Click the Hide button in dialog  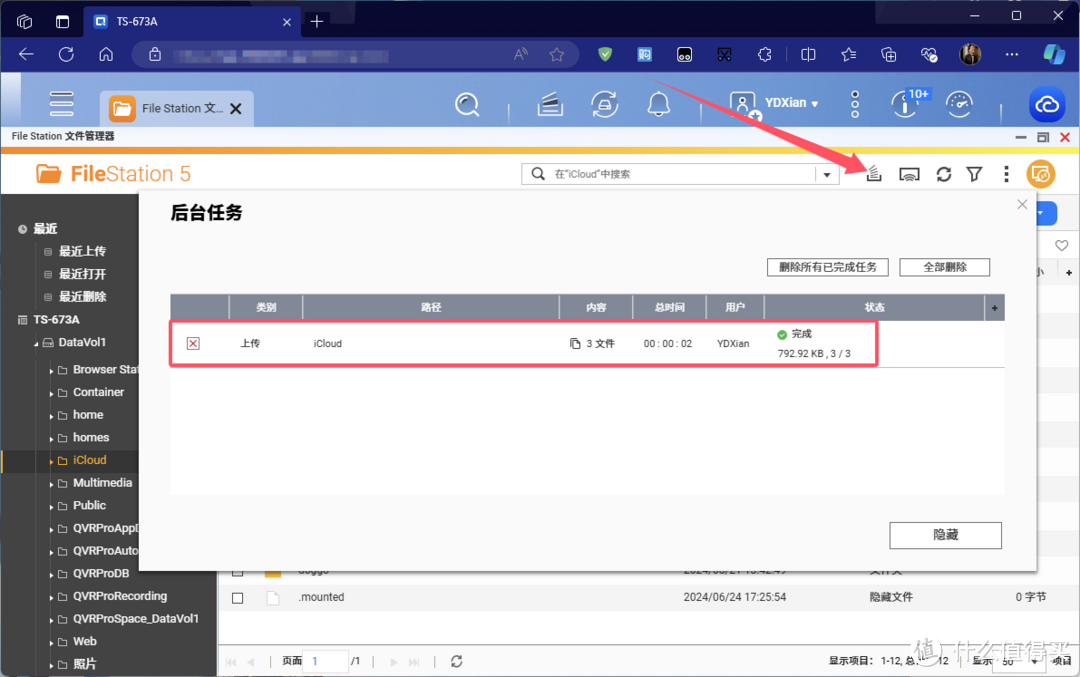(945, 535)
